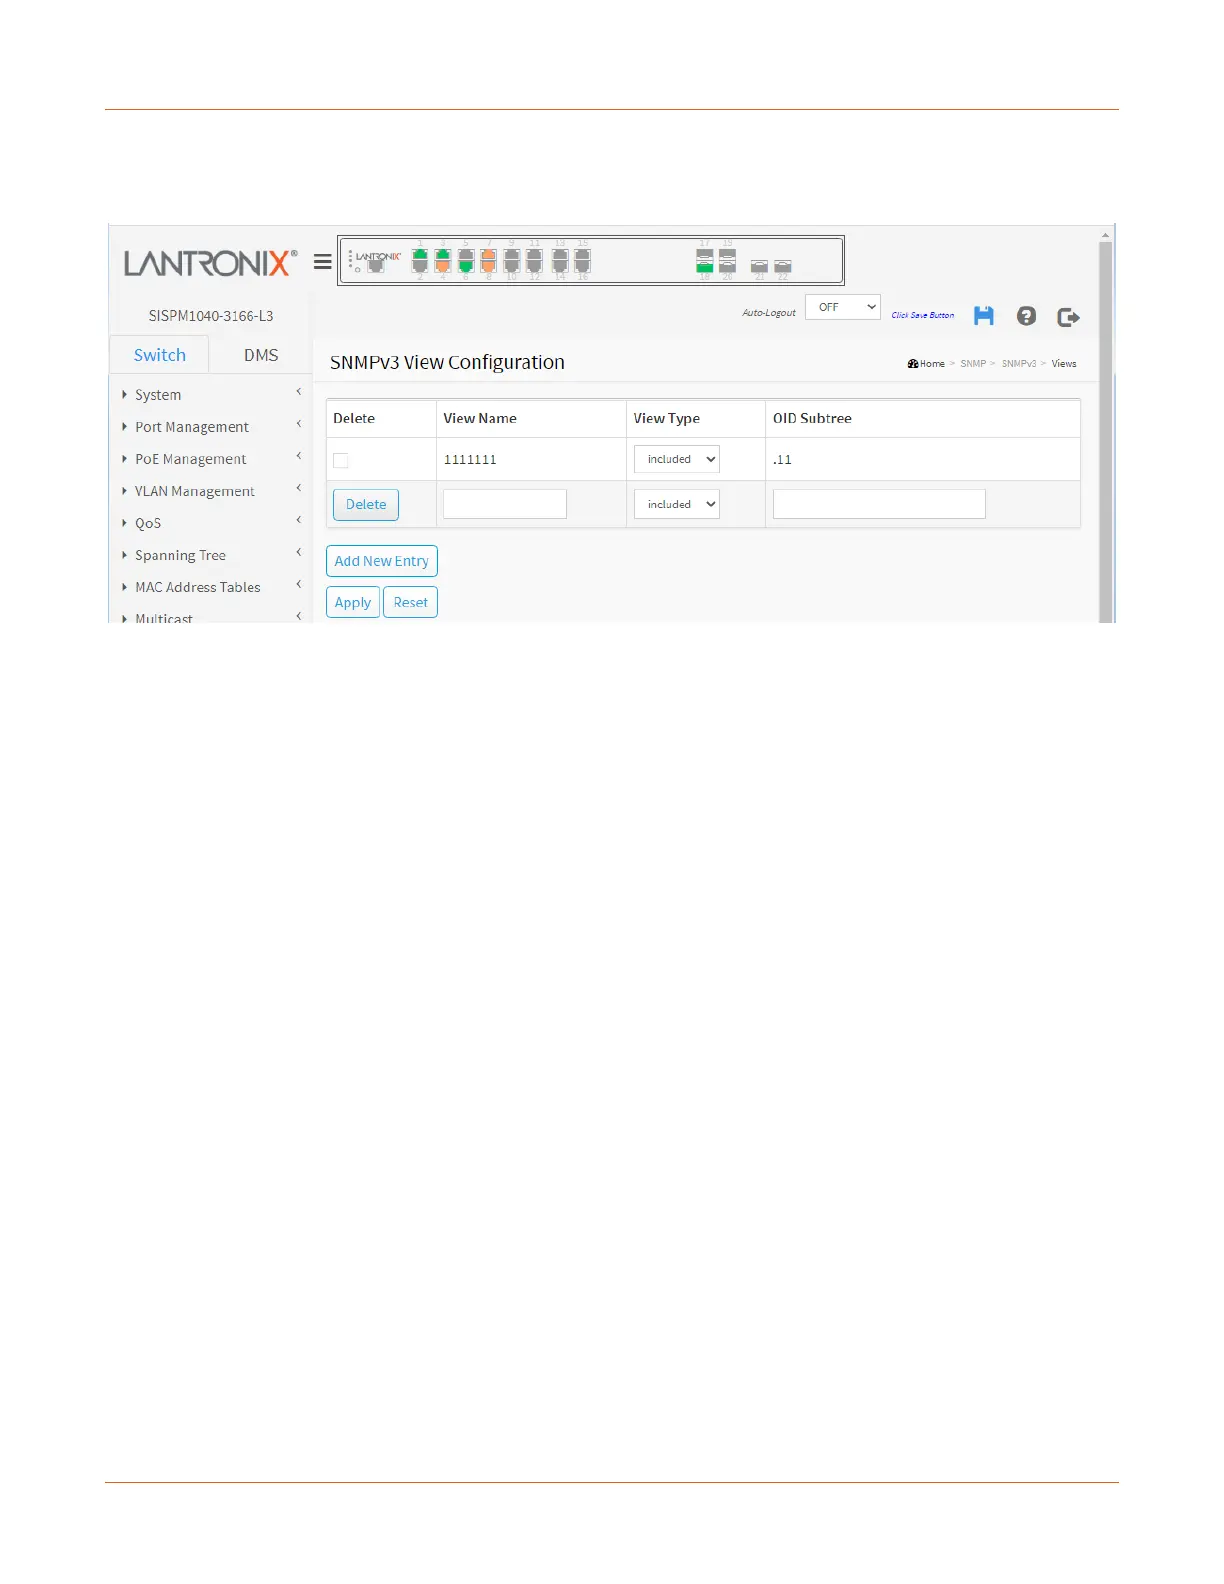The image size is (1224, 1584).
Task: Click the View Type column header
Action: tap(667, 419)
